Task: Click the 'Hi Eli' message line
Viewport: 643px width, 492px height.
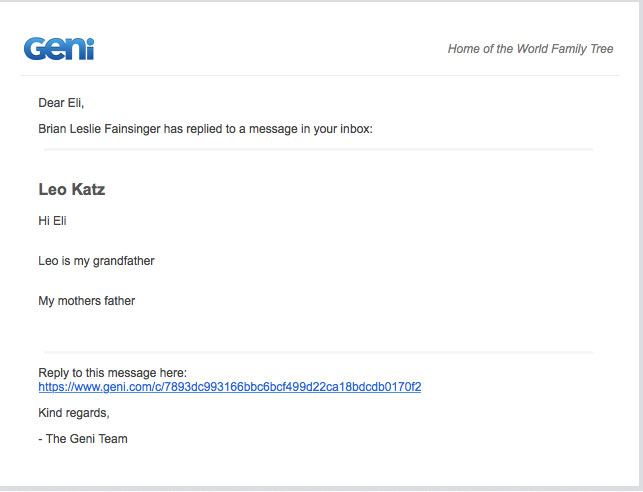Action: pos(52,221)
